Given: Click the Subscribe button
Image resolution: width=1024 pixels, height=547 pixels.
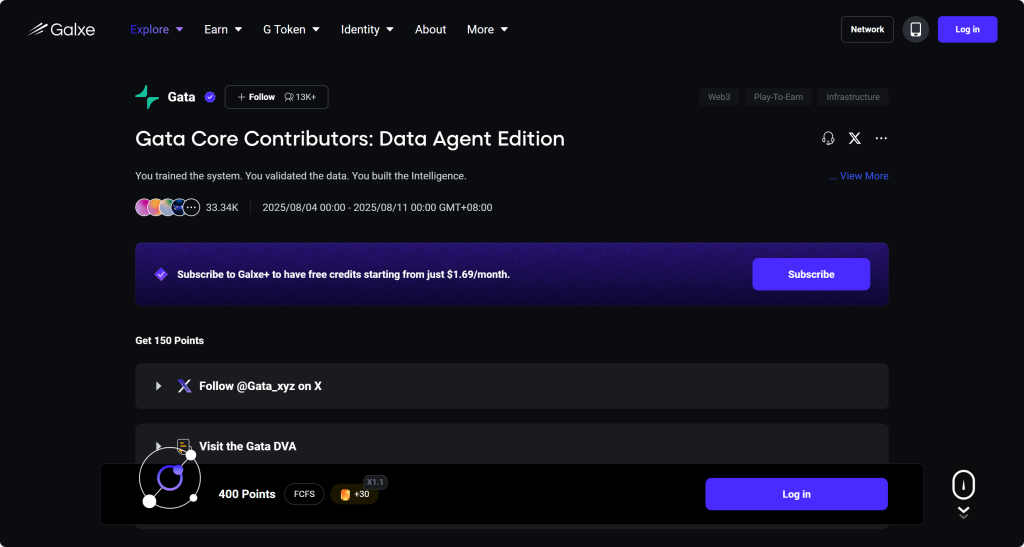Looking at the screenshot, I should pos(811,274).
